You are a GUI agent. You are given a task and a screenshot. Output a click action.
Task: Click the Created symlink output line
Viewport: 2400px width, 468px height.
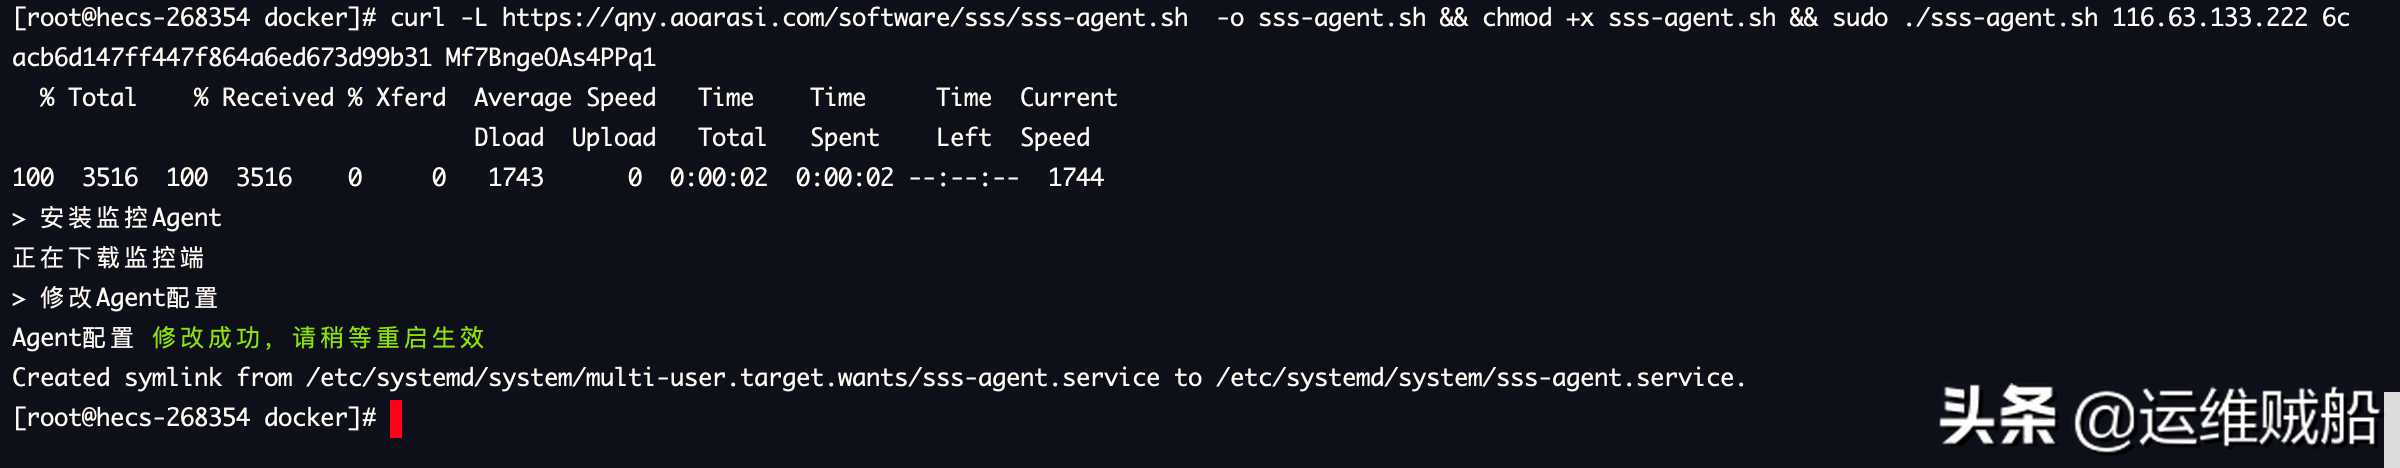tap(879, 378)
